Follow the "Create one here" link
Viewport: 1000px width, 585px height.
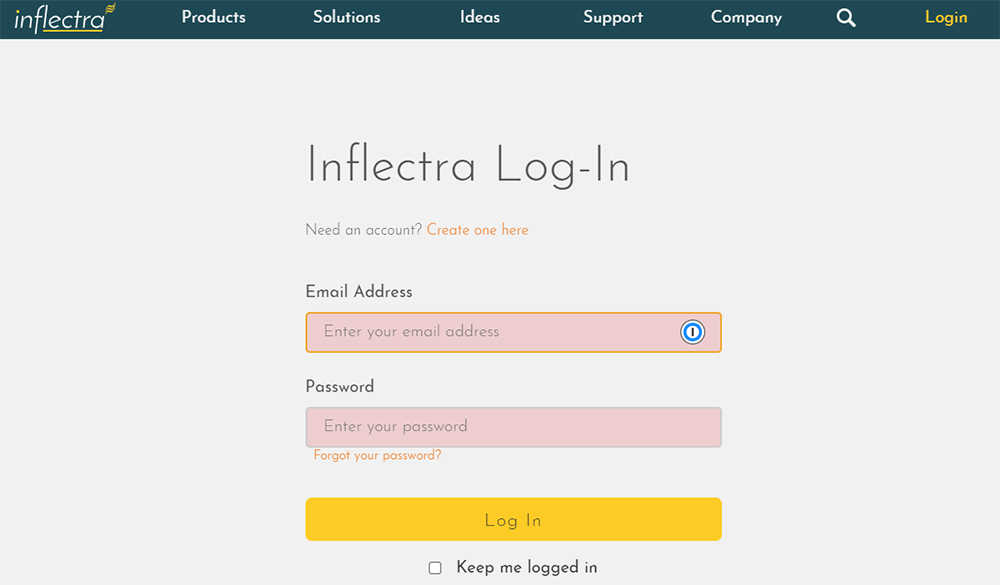(x=477, y=230)
